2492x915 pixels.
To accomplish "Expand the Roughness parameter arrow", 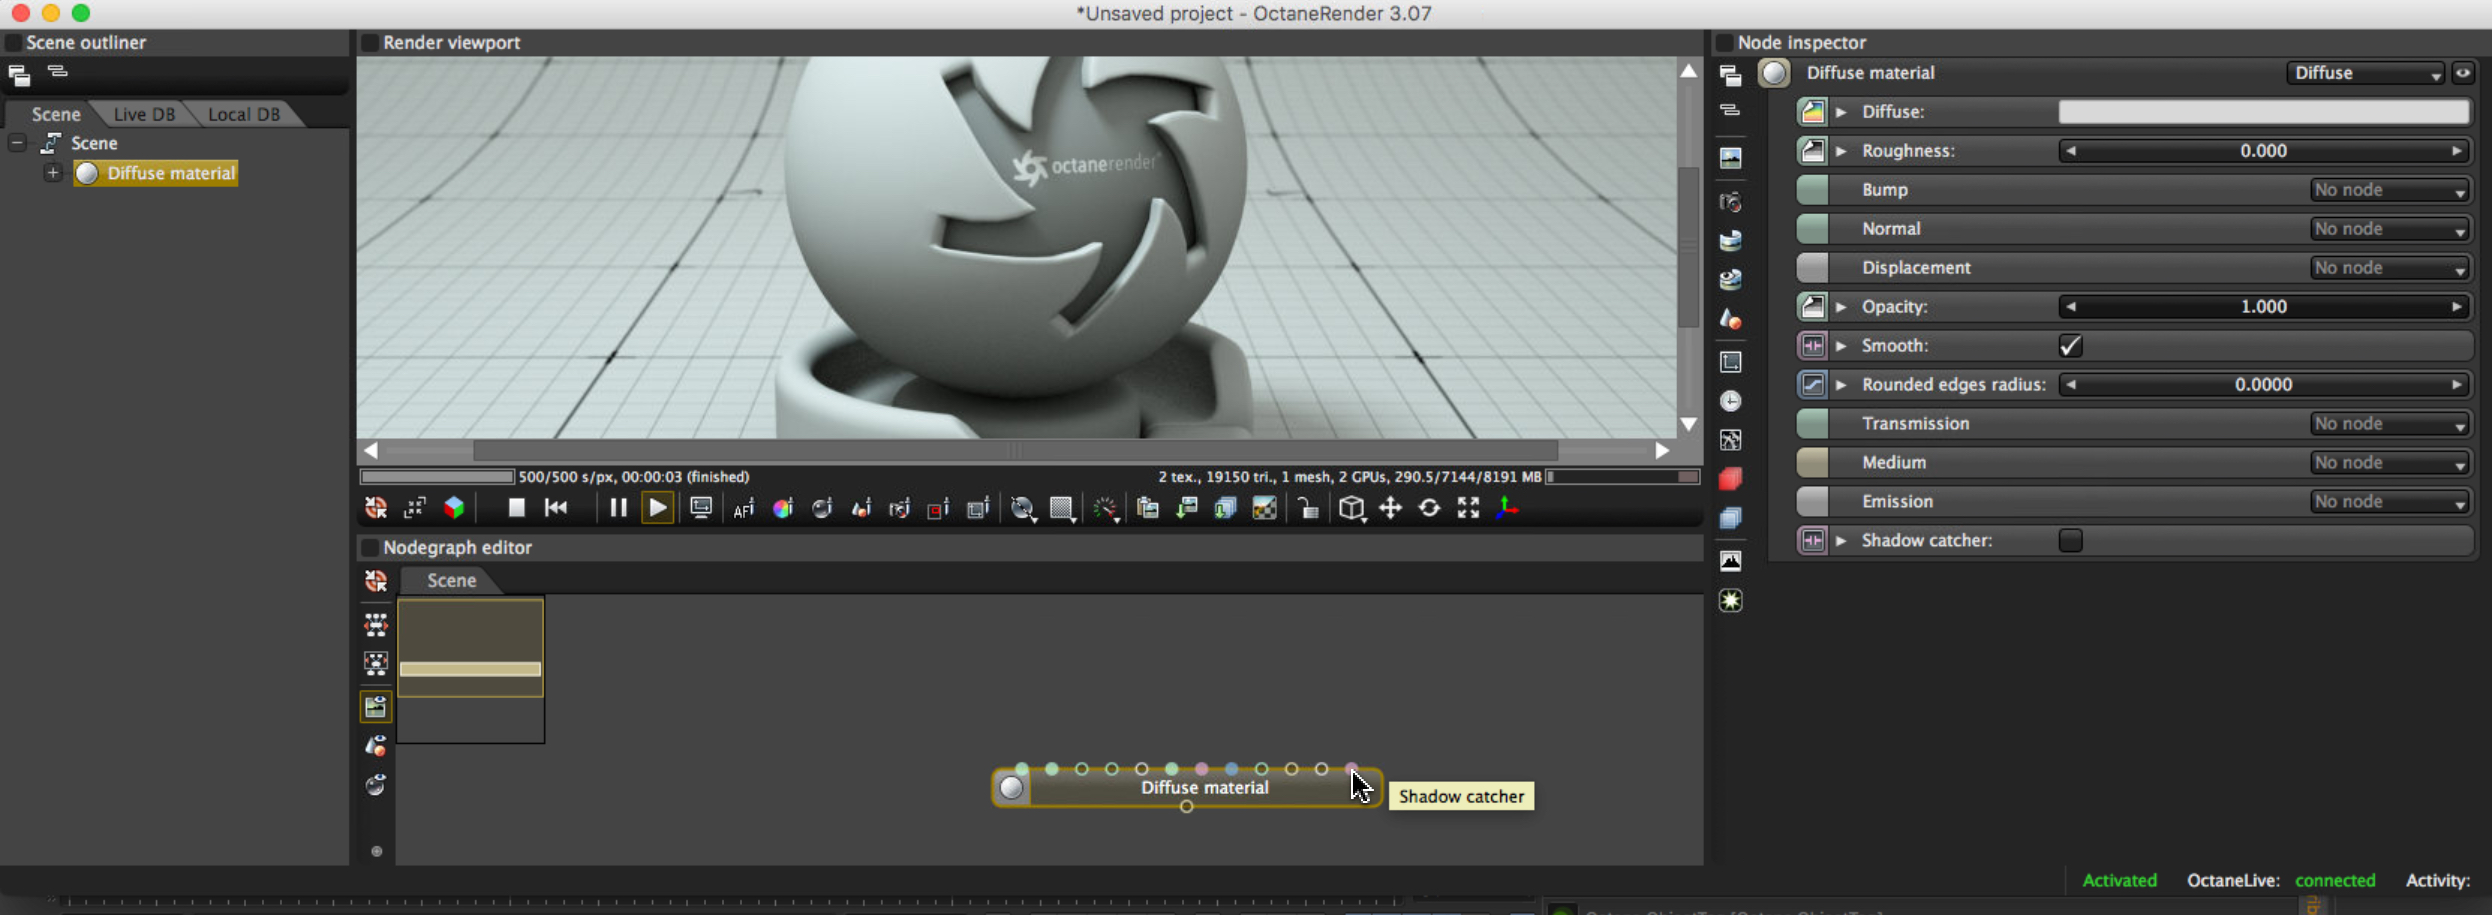I will coord(1841,151).
